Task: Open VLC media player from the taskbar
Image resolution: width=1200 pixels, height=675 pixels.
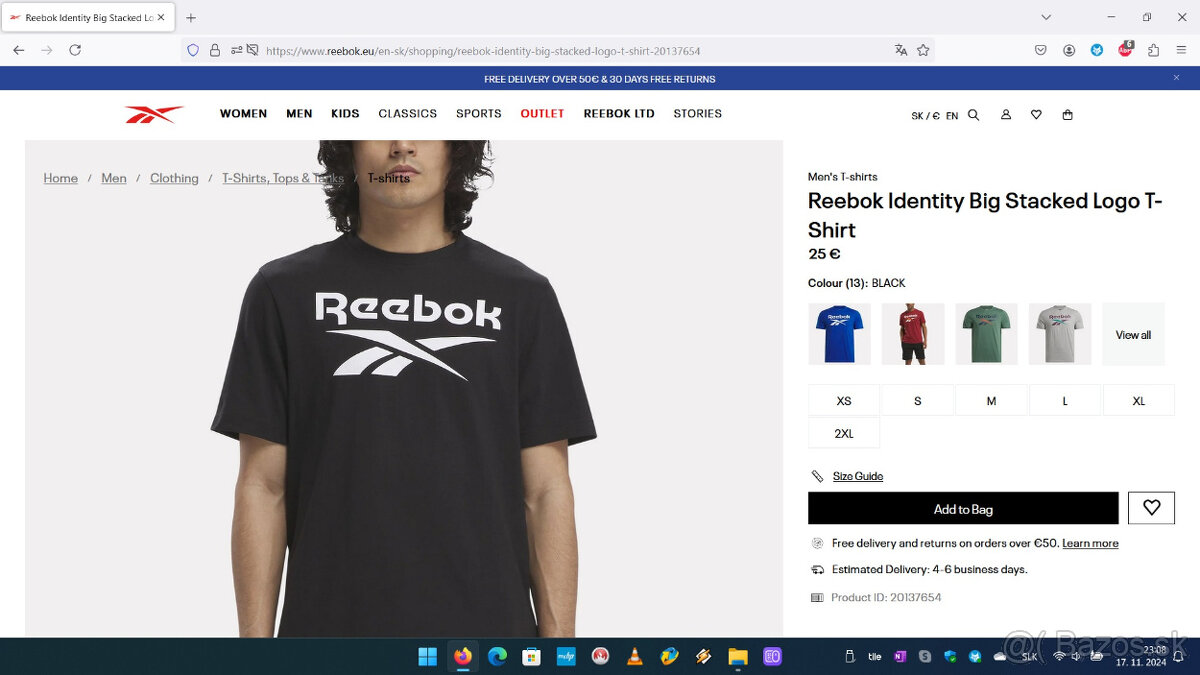Action: pos(634,657)
